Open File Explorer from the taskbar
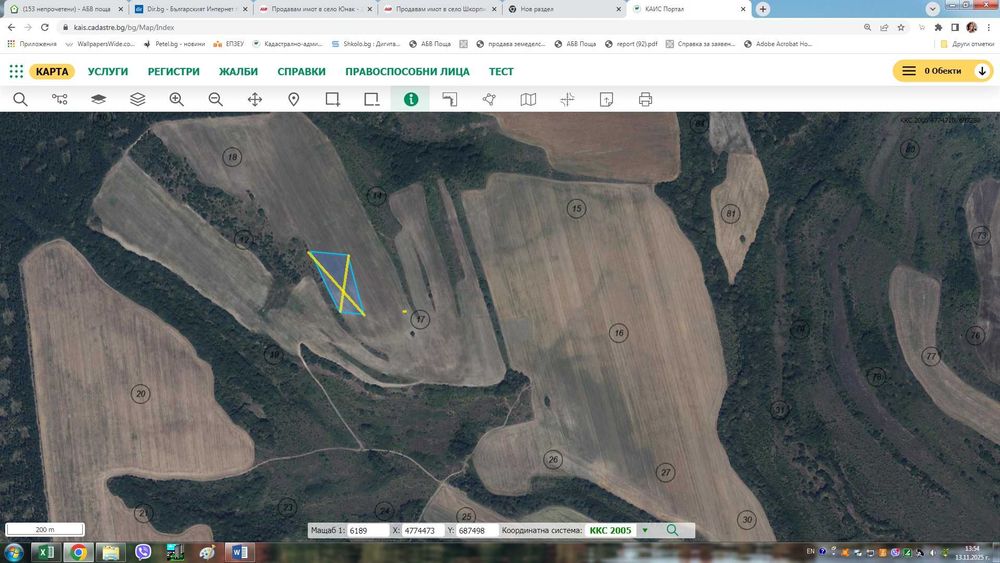 111,552
